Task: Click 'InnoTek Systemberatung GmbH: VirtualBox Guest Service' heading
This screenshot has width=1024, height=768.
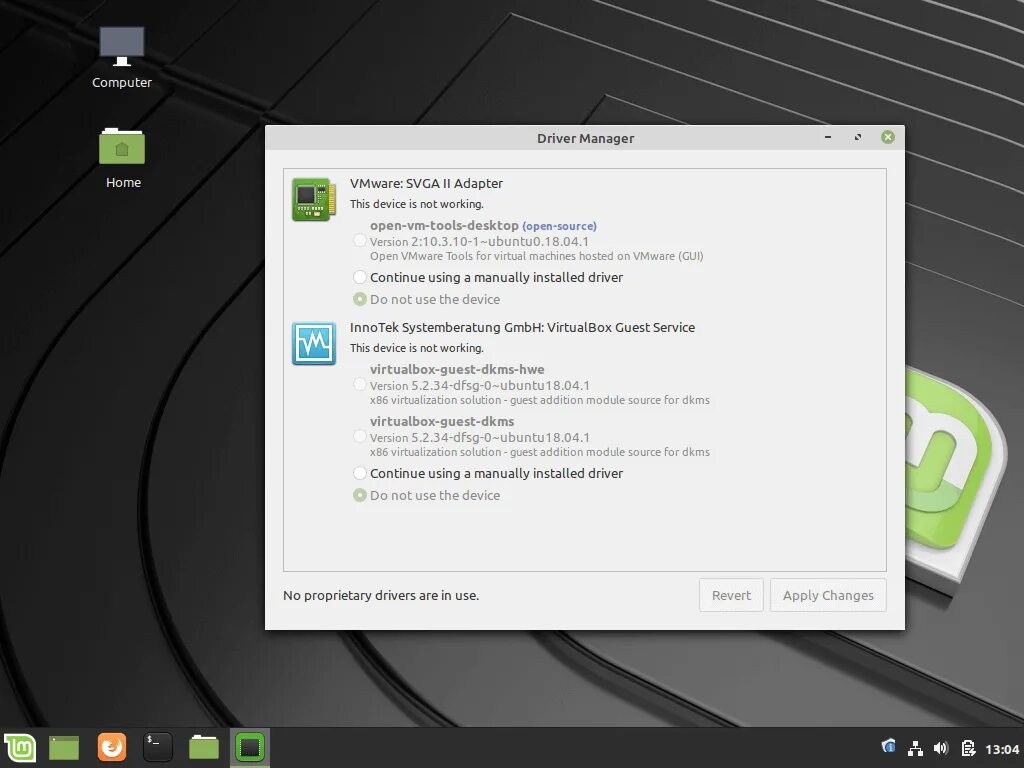Action: (522, 327)
